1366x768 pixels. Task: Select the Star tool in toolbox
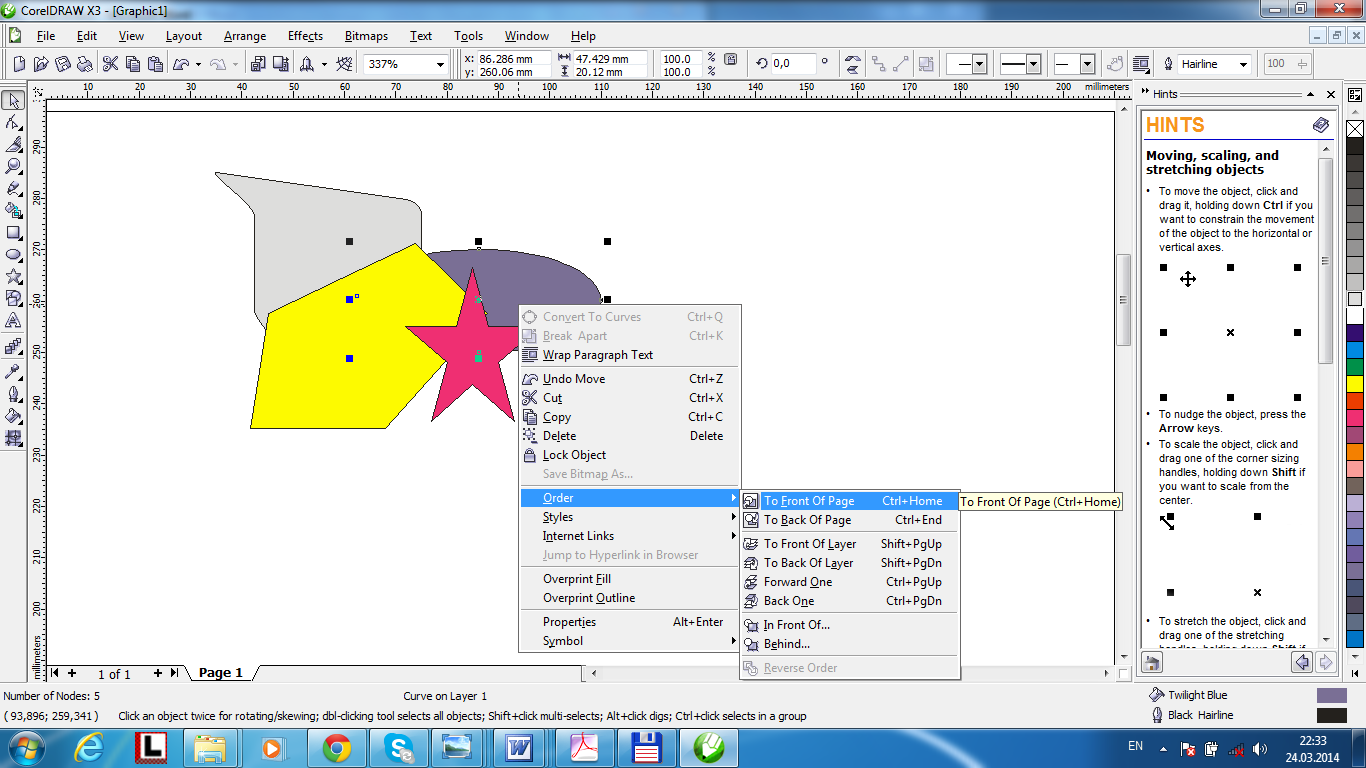tap(14, 277)
